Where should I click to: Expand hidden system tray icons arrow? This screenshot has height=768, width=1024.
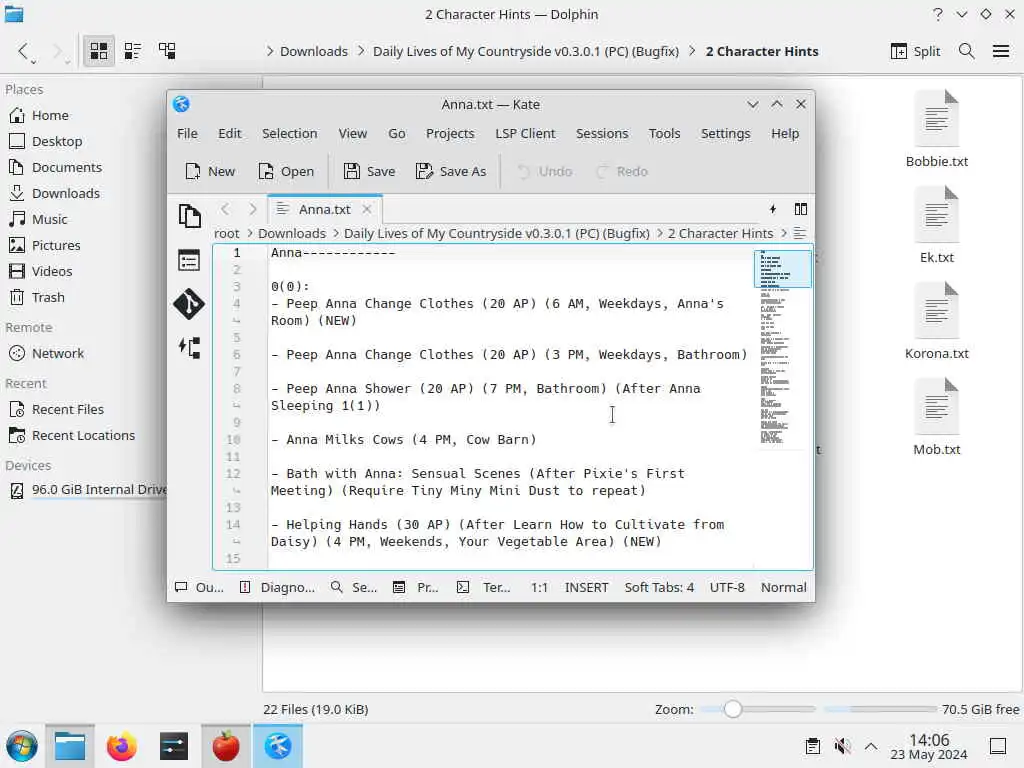click(x=871, y=746)
